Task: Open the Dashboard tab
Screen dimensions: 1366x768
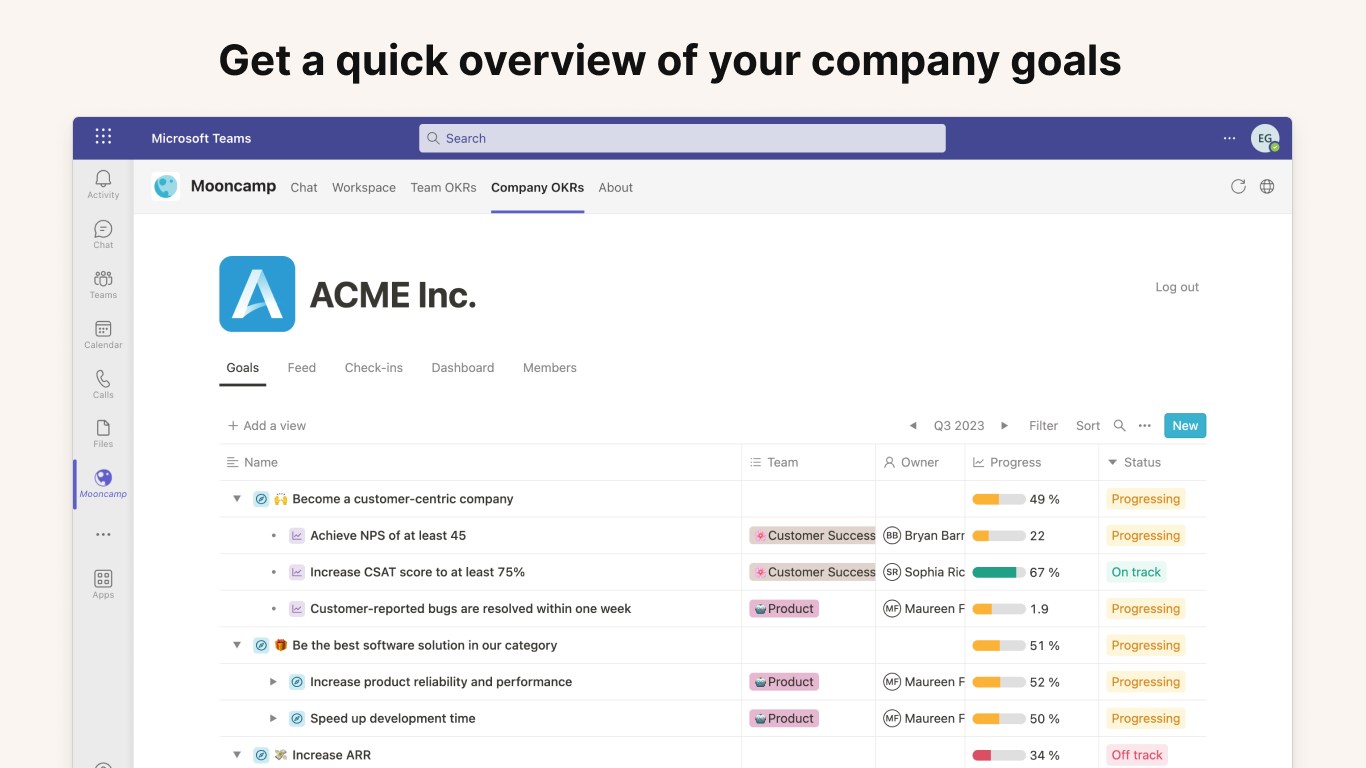Action: click(463, 368)
